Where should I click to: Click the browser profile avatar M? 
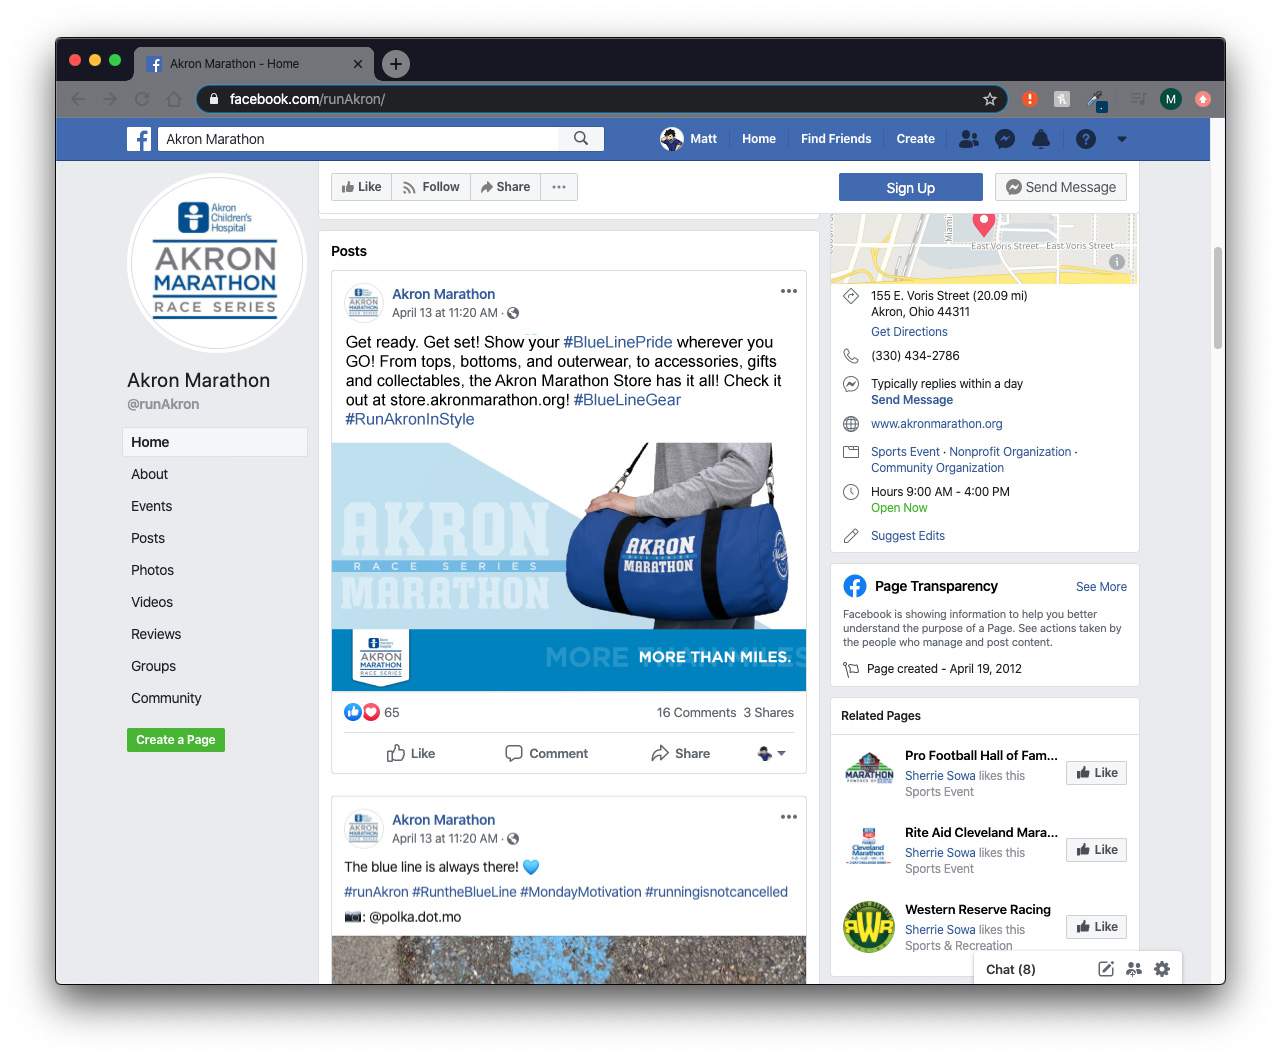point(1171,99)
